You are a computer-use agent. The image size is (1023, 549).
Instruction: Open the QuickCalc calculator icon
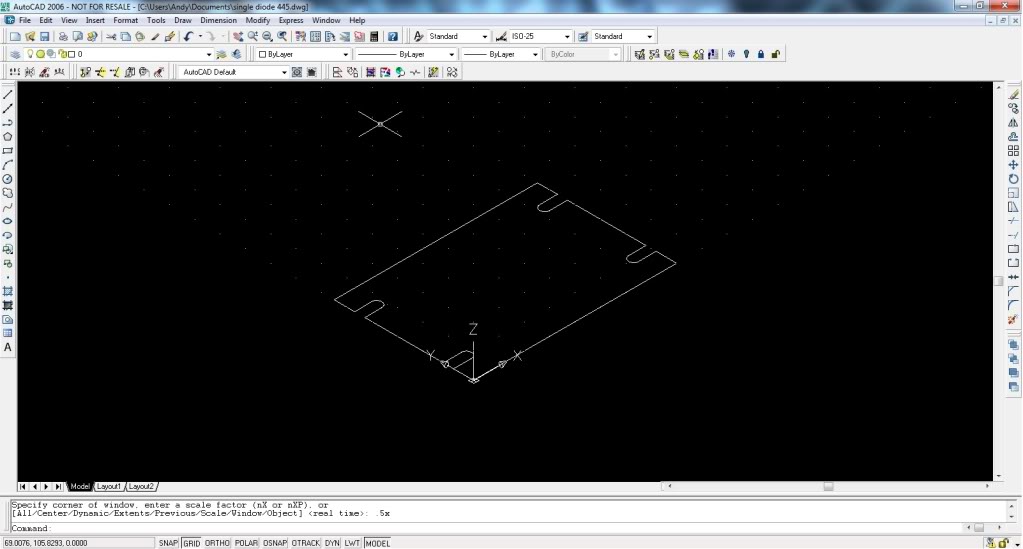point(373,36)
